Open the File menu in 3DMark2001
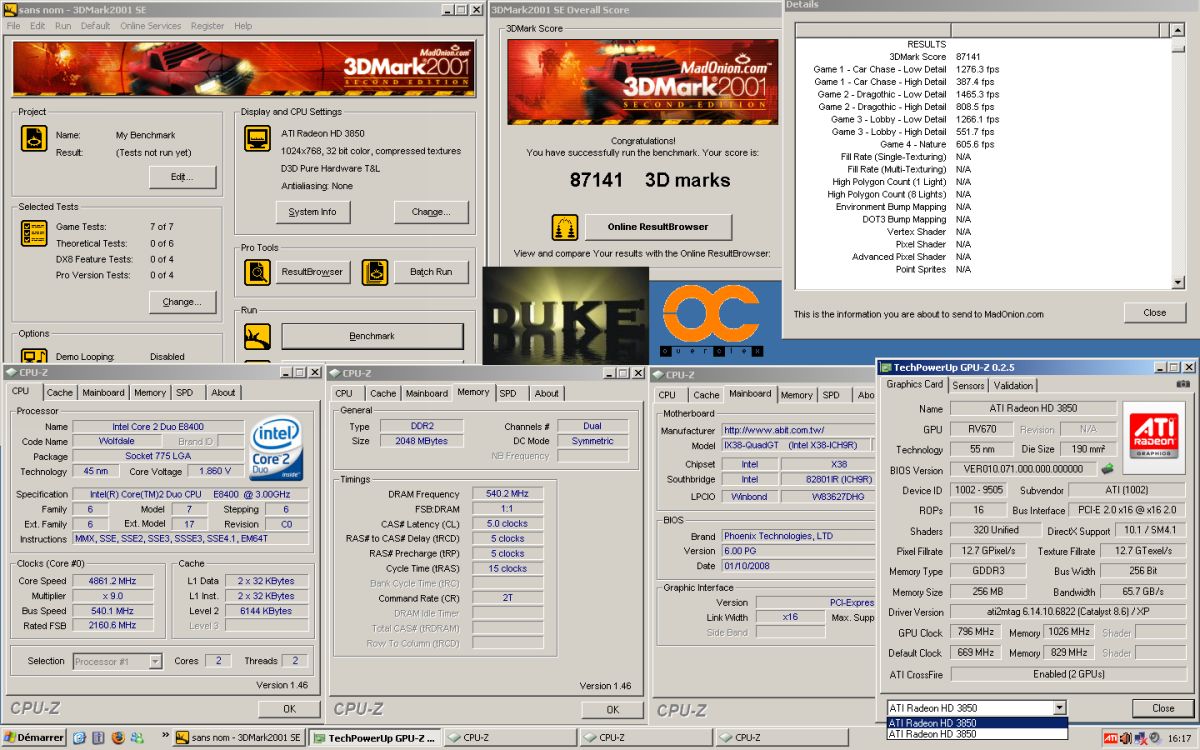 pyautogui.click(x=14, y=26)
